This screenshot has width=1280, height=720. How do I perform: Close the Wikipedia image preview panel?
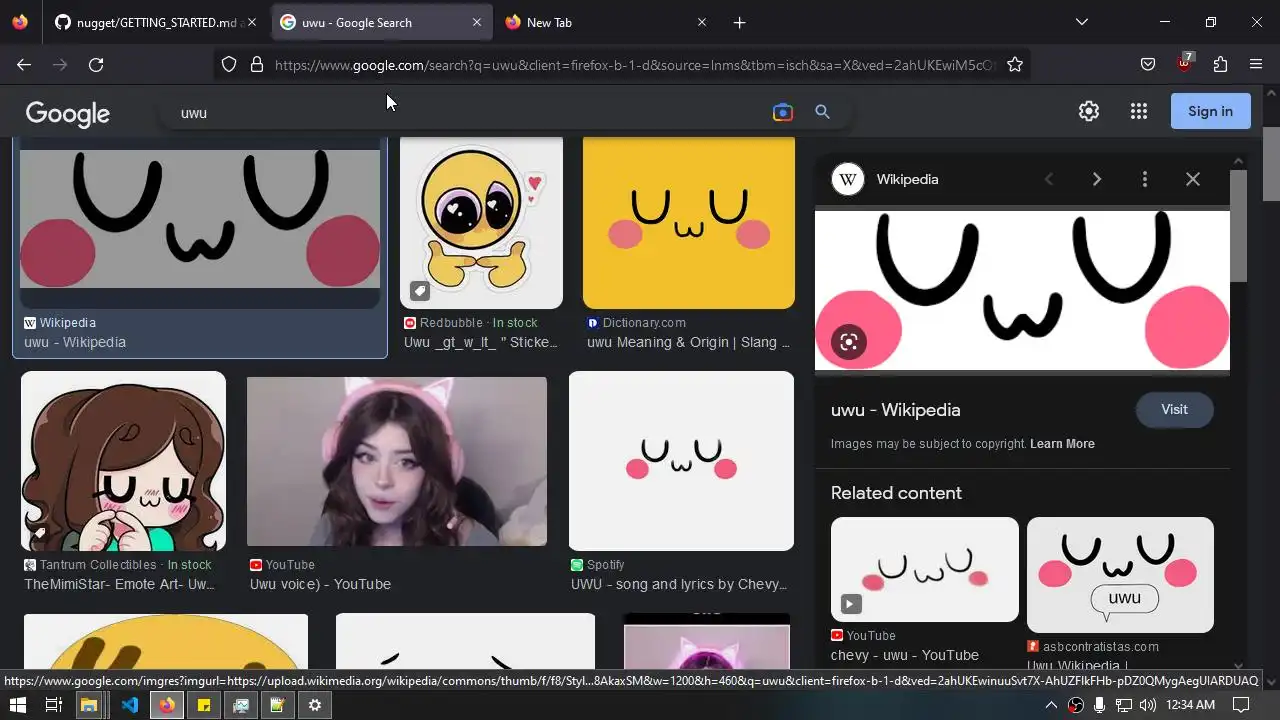(x=1193, y=179)
